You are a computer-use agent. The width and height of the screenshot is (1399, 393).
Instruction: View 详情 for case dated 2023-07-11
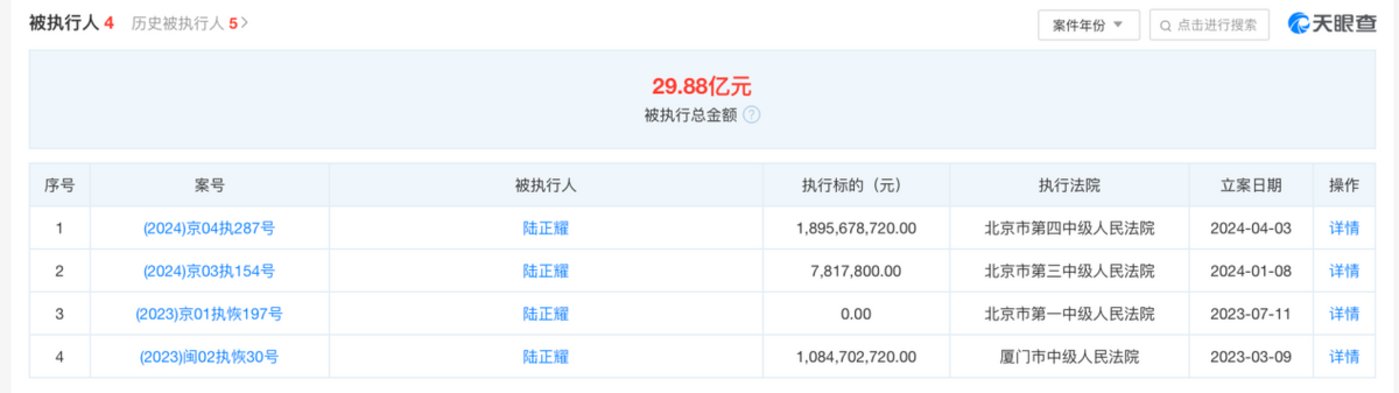click(1344, 314)
